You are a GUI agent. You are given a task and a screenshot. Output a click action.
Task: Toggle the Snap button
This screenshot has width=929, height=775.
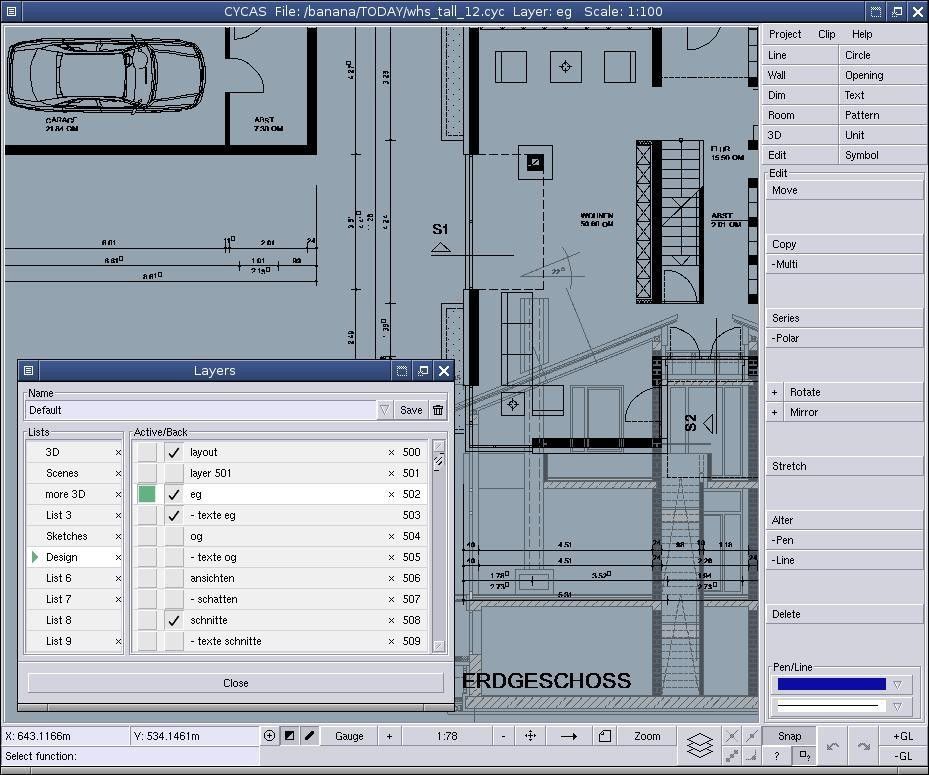789,735
